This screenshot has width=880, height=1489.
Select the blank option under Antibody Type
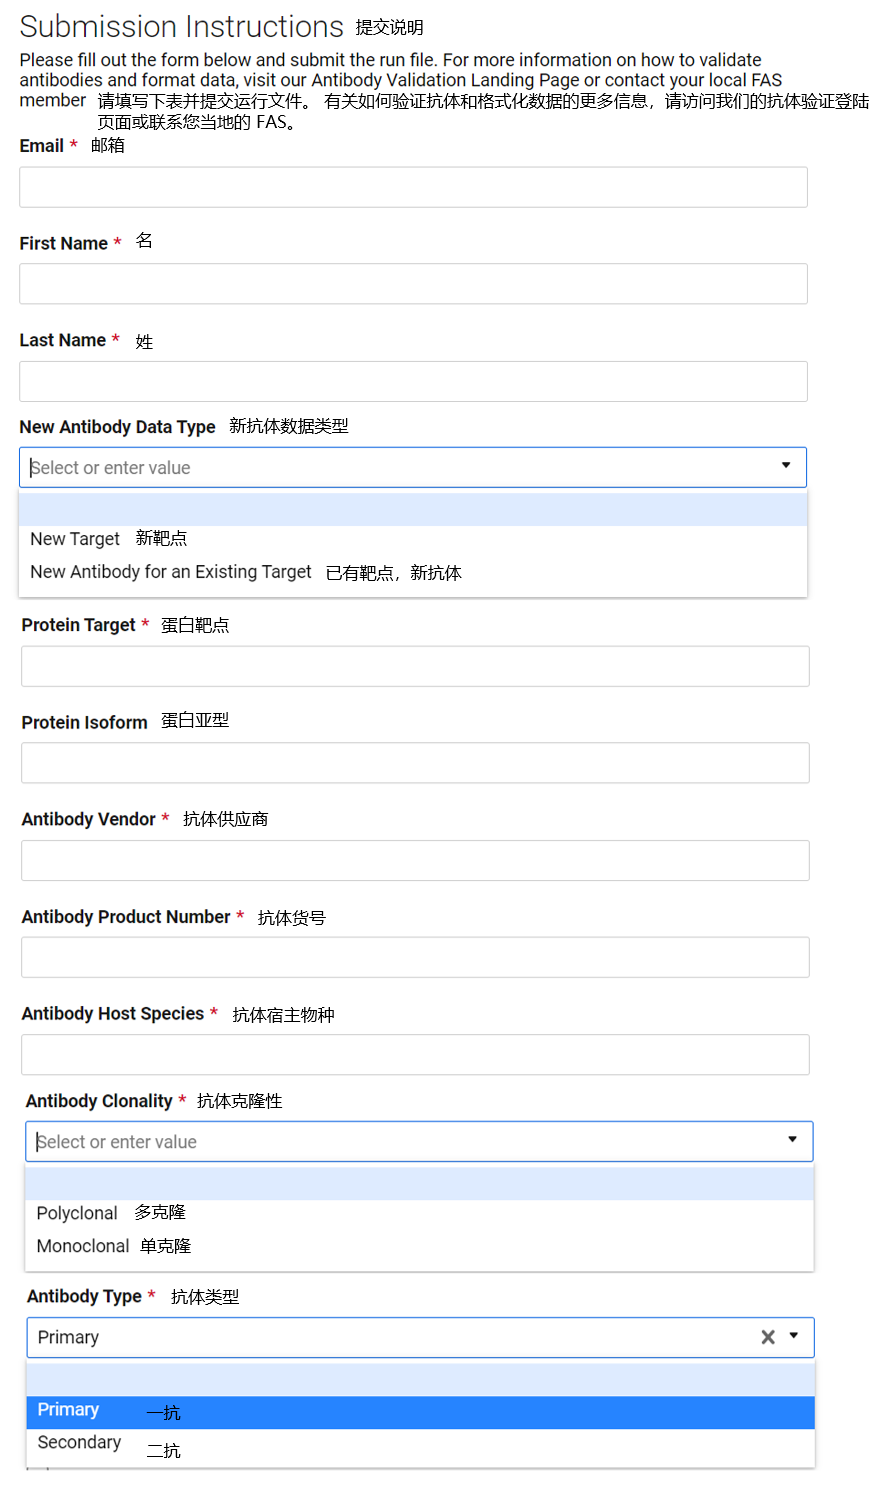[x=420, y=1379]
